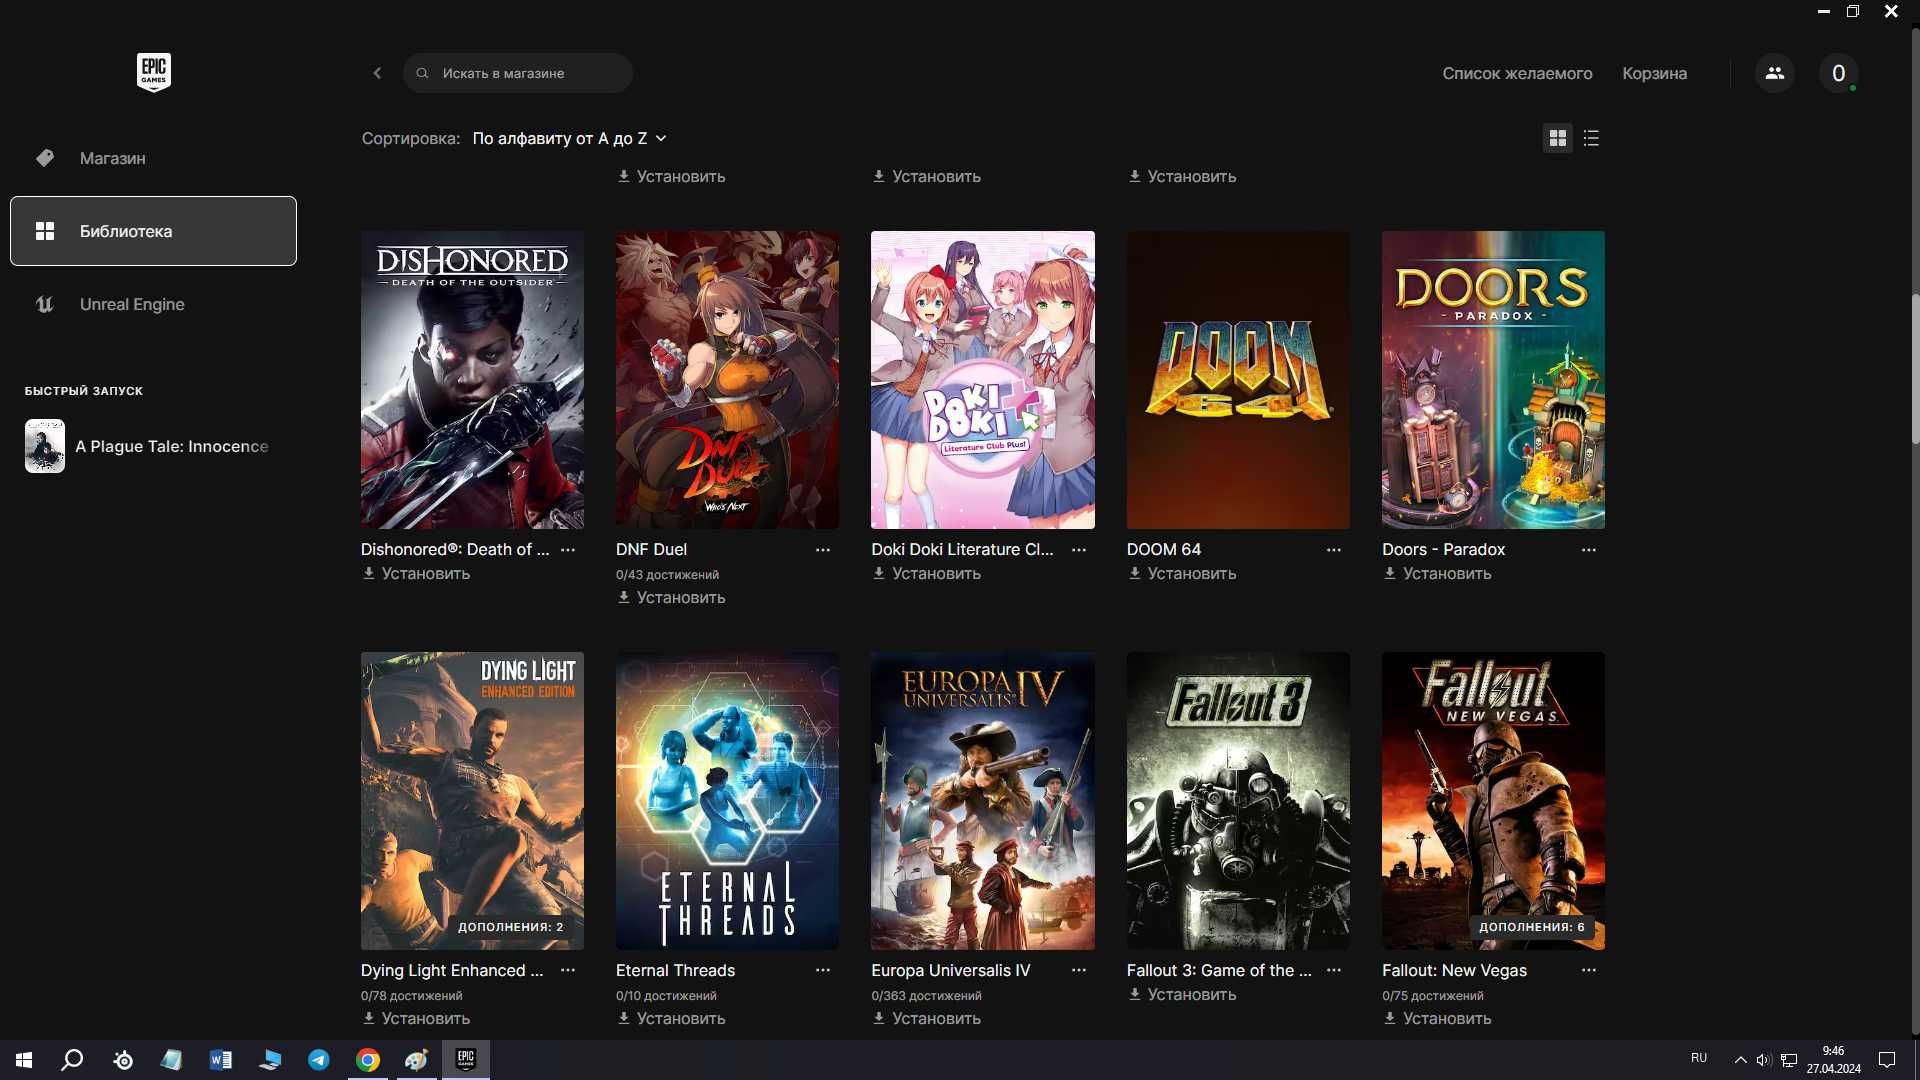Open the Europa Universalis IV cover
The image size is (1920, 1080).
point(983,801)
